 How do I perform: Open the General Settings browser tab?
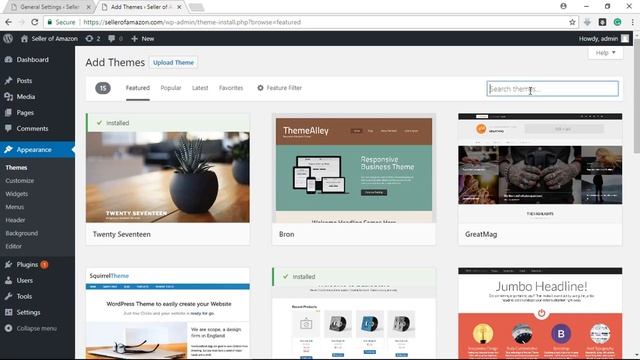click(x=49, y=7)
